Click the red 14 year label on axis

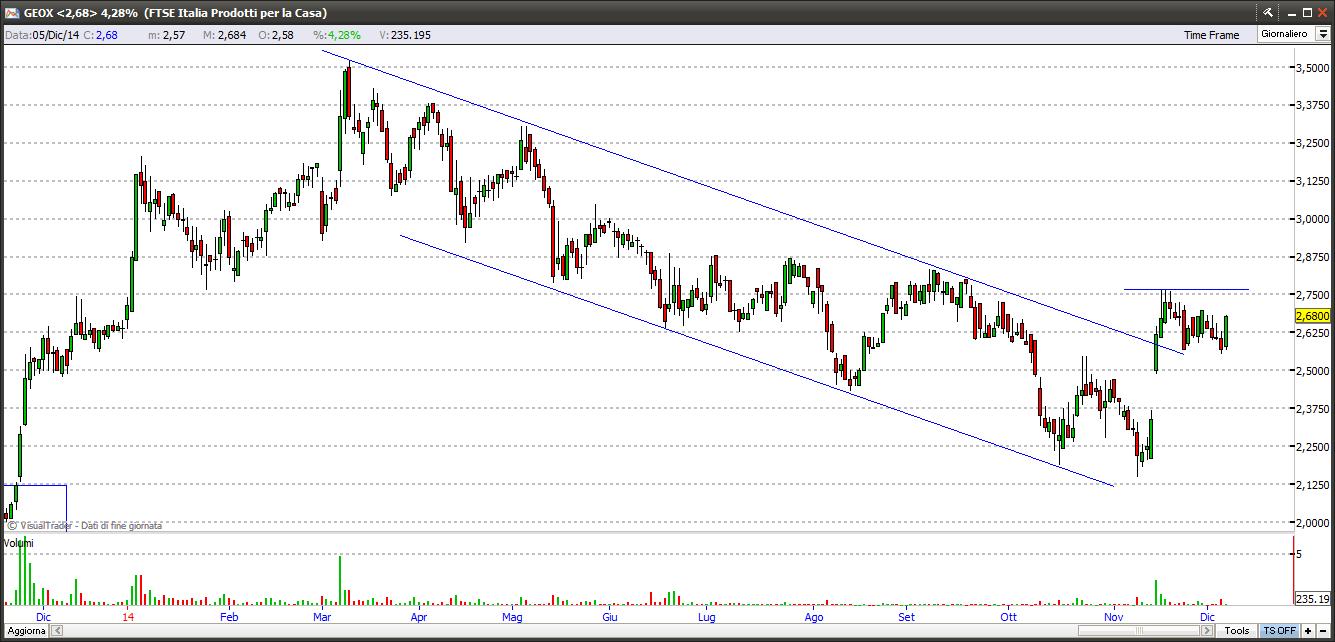[x=129, y=617]
